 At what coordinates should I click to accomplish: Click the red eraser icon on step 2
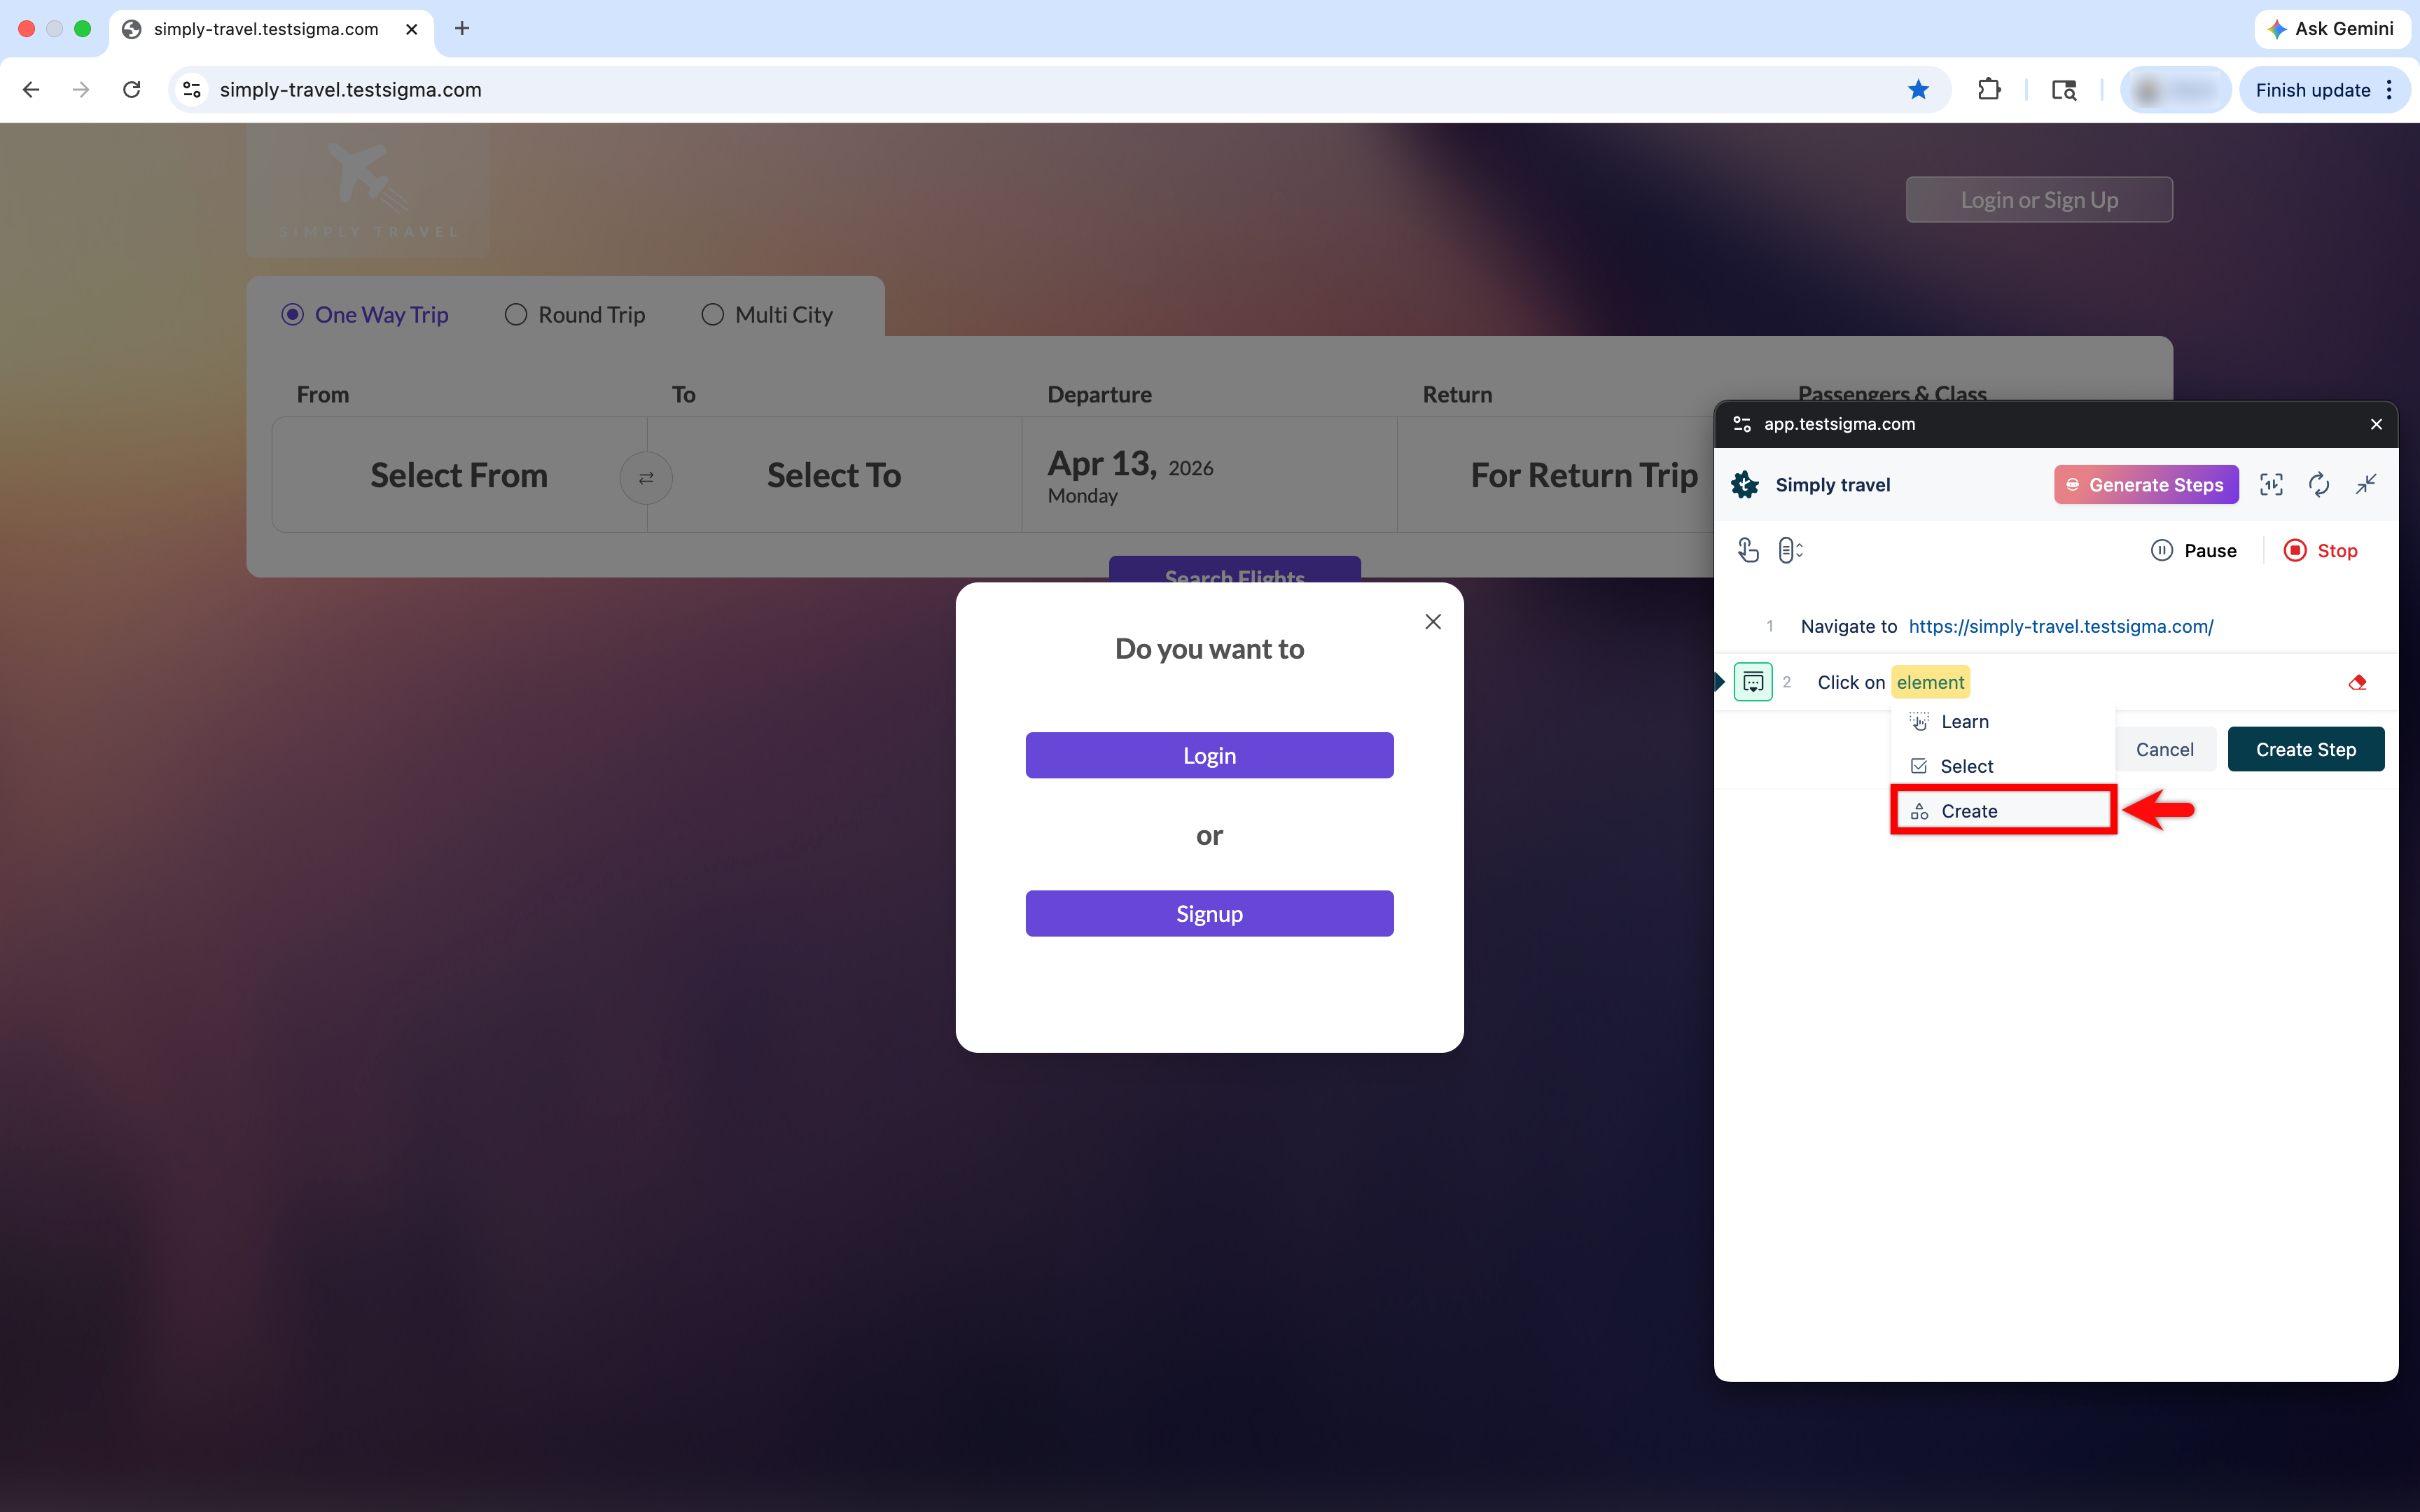click(2357, 682)
